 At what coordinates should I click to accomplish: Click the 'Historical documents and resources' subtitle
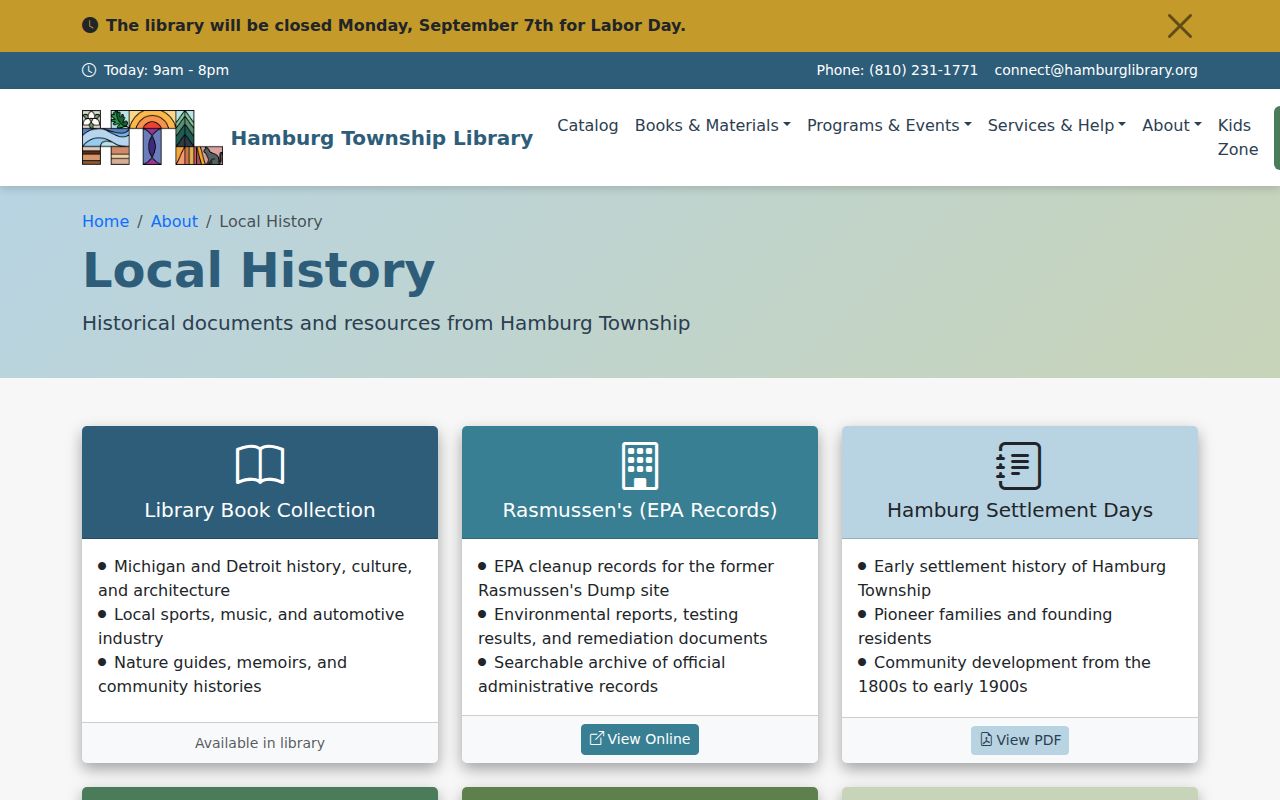386,323
